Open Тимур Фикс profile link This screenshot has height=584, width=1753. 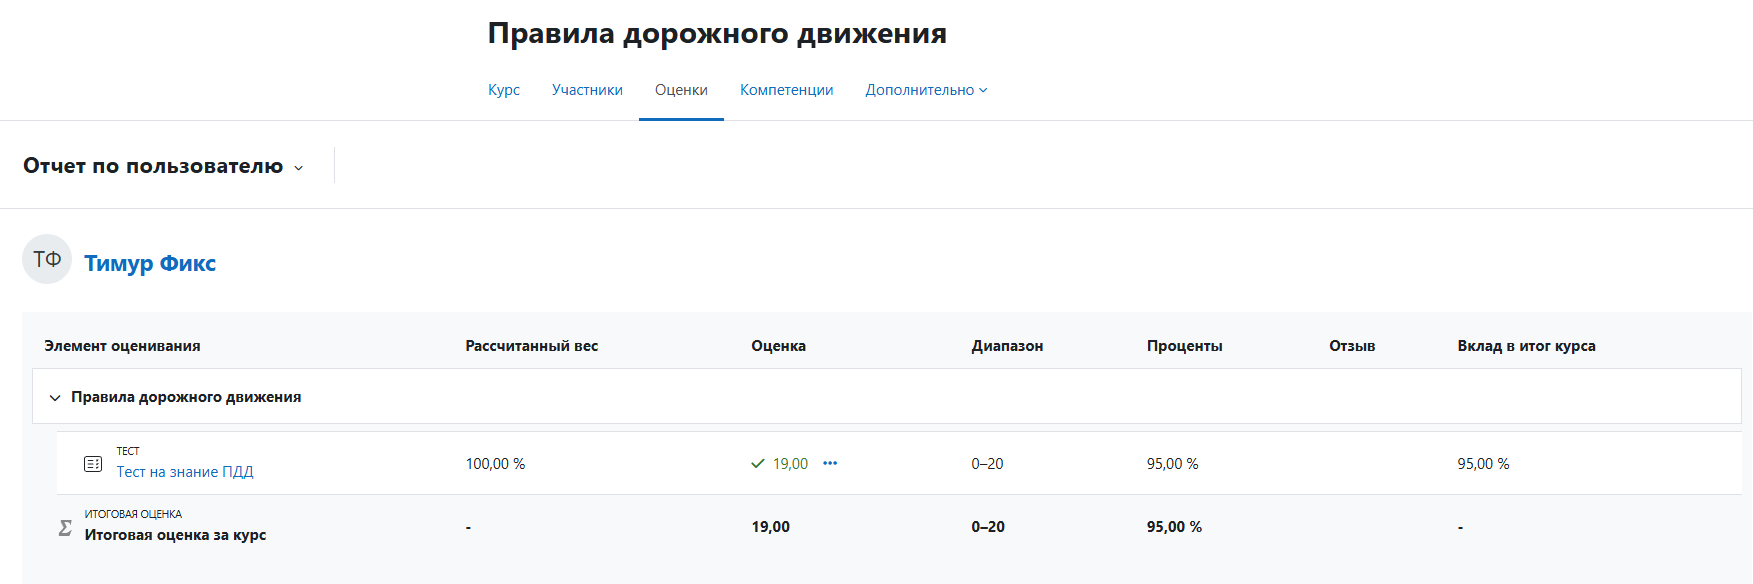point(150,263)
